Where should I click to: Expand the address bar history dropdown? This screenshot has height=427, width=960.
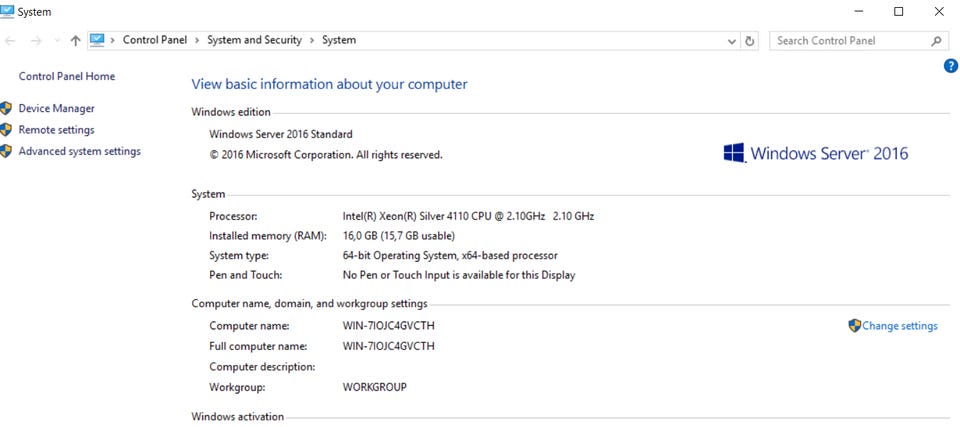pyautogui.click(x=732, y=41)
